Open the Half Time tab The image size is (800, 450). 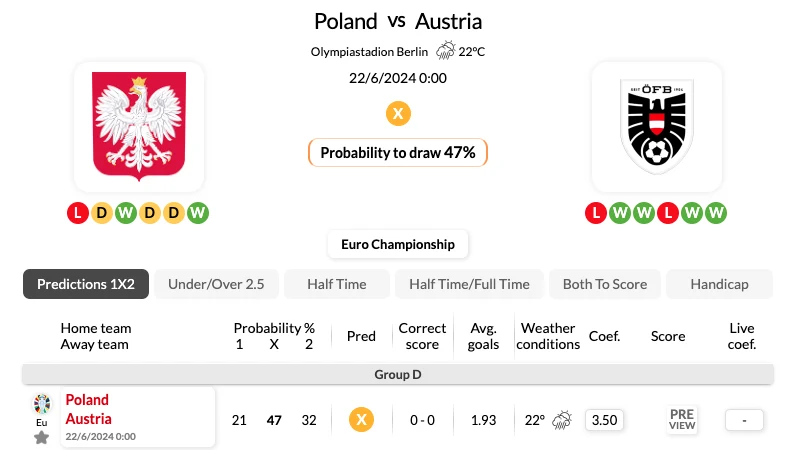click(x=337, y=284)
